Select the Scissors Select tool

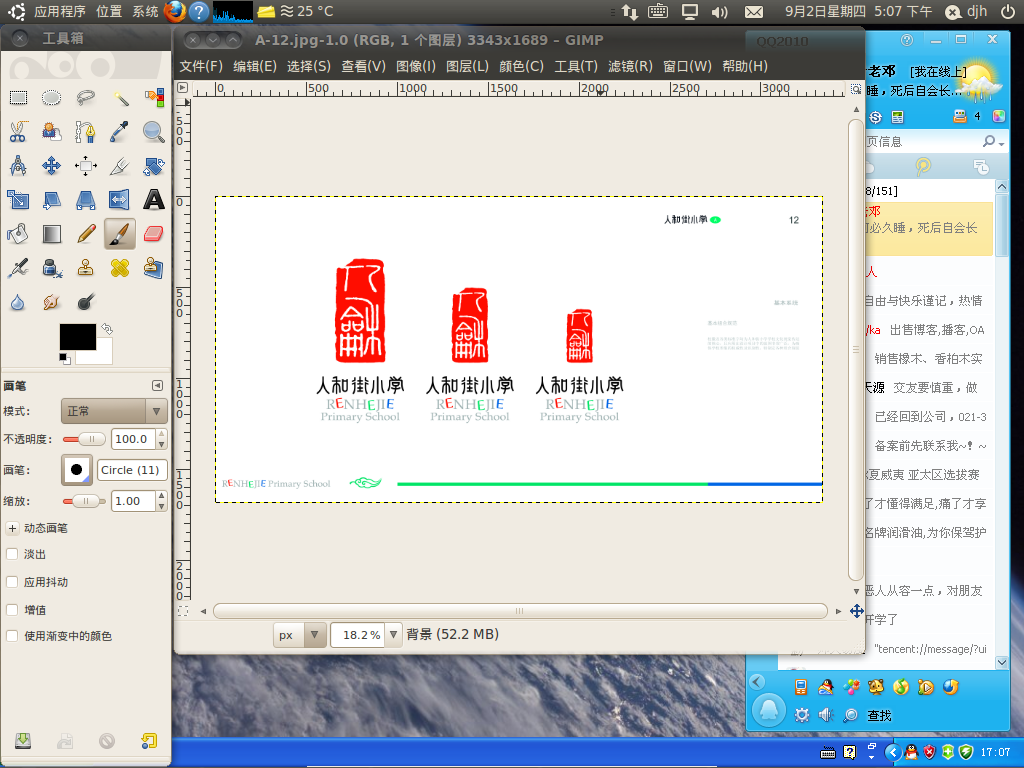tap(18, 132)
